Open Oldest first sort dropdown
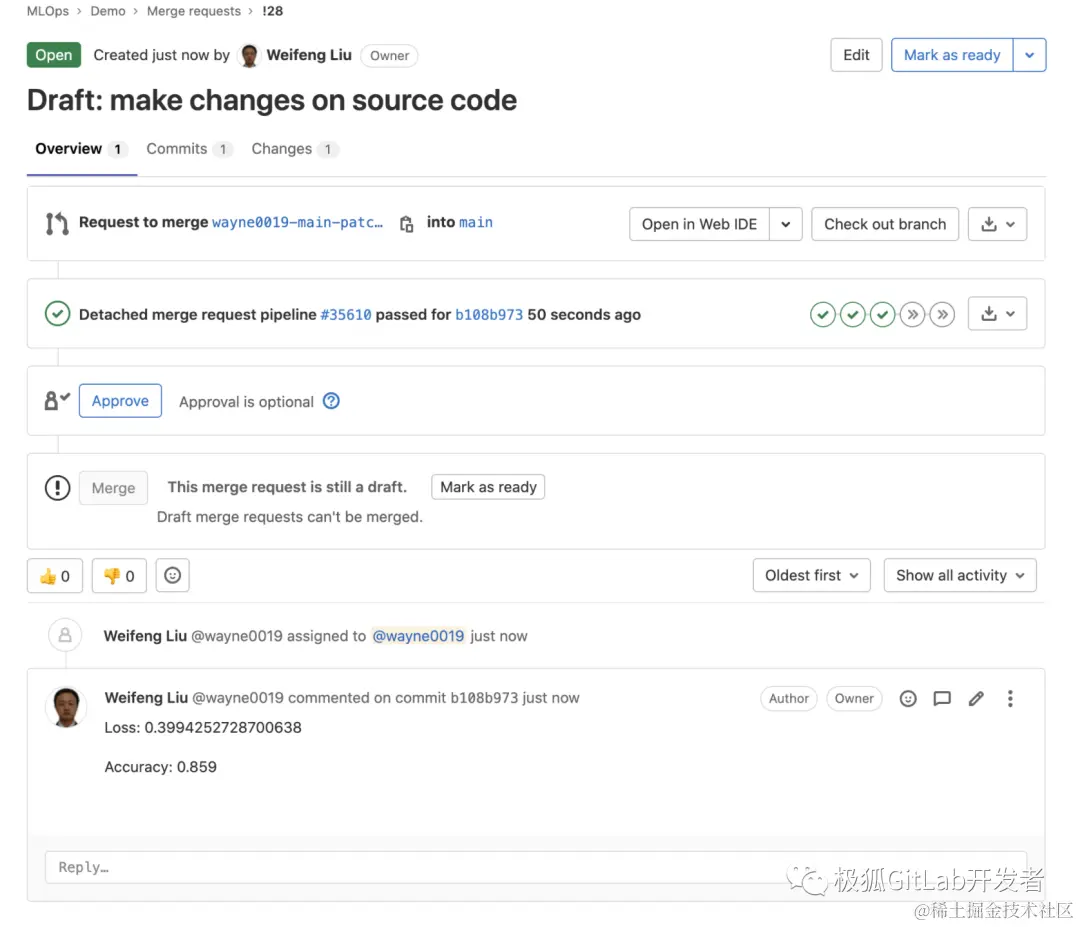 (811, 576)
